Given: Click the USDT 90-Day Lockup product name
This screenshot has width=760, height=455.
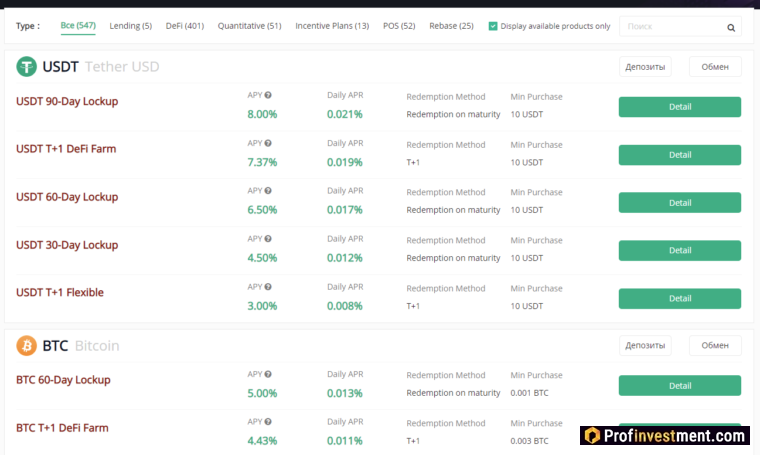Looking at the screenshot, I should pyautogui.click(x=67, y=101).
